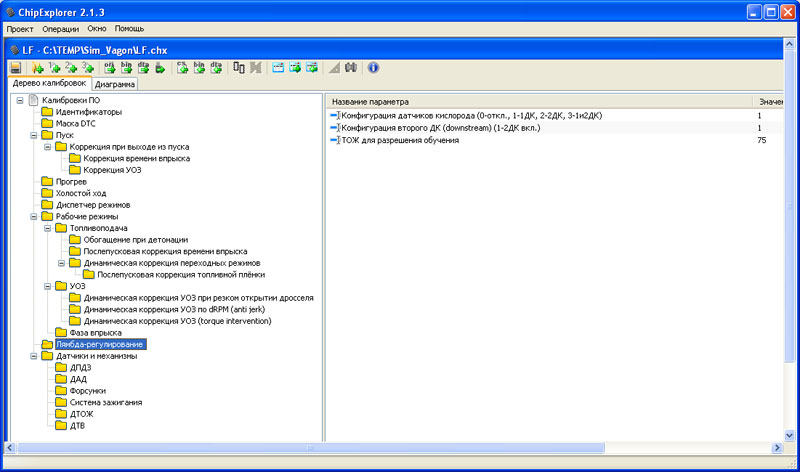Click the blue info icon in toolbar
Screen dimensions: 800x472
pyautogui.click(x=373, y=68)
